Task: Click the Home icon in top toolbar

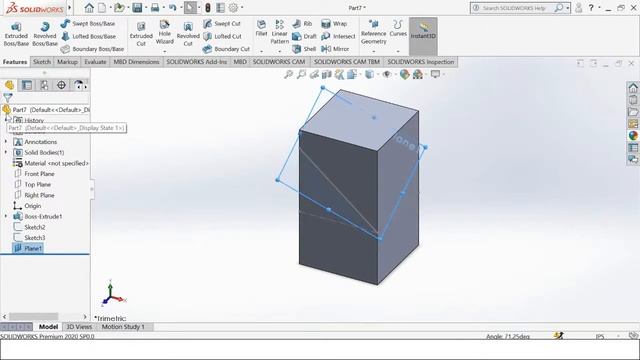Action: coord(89,8)
